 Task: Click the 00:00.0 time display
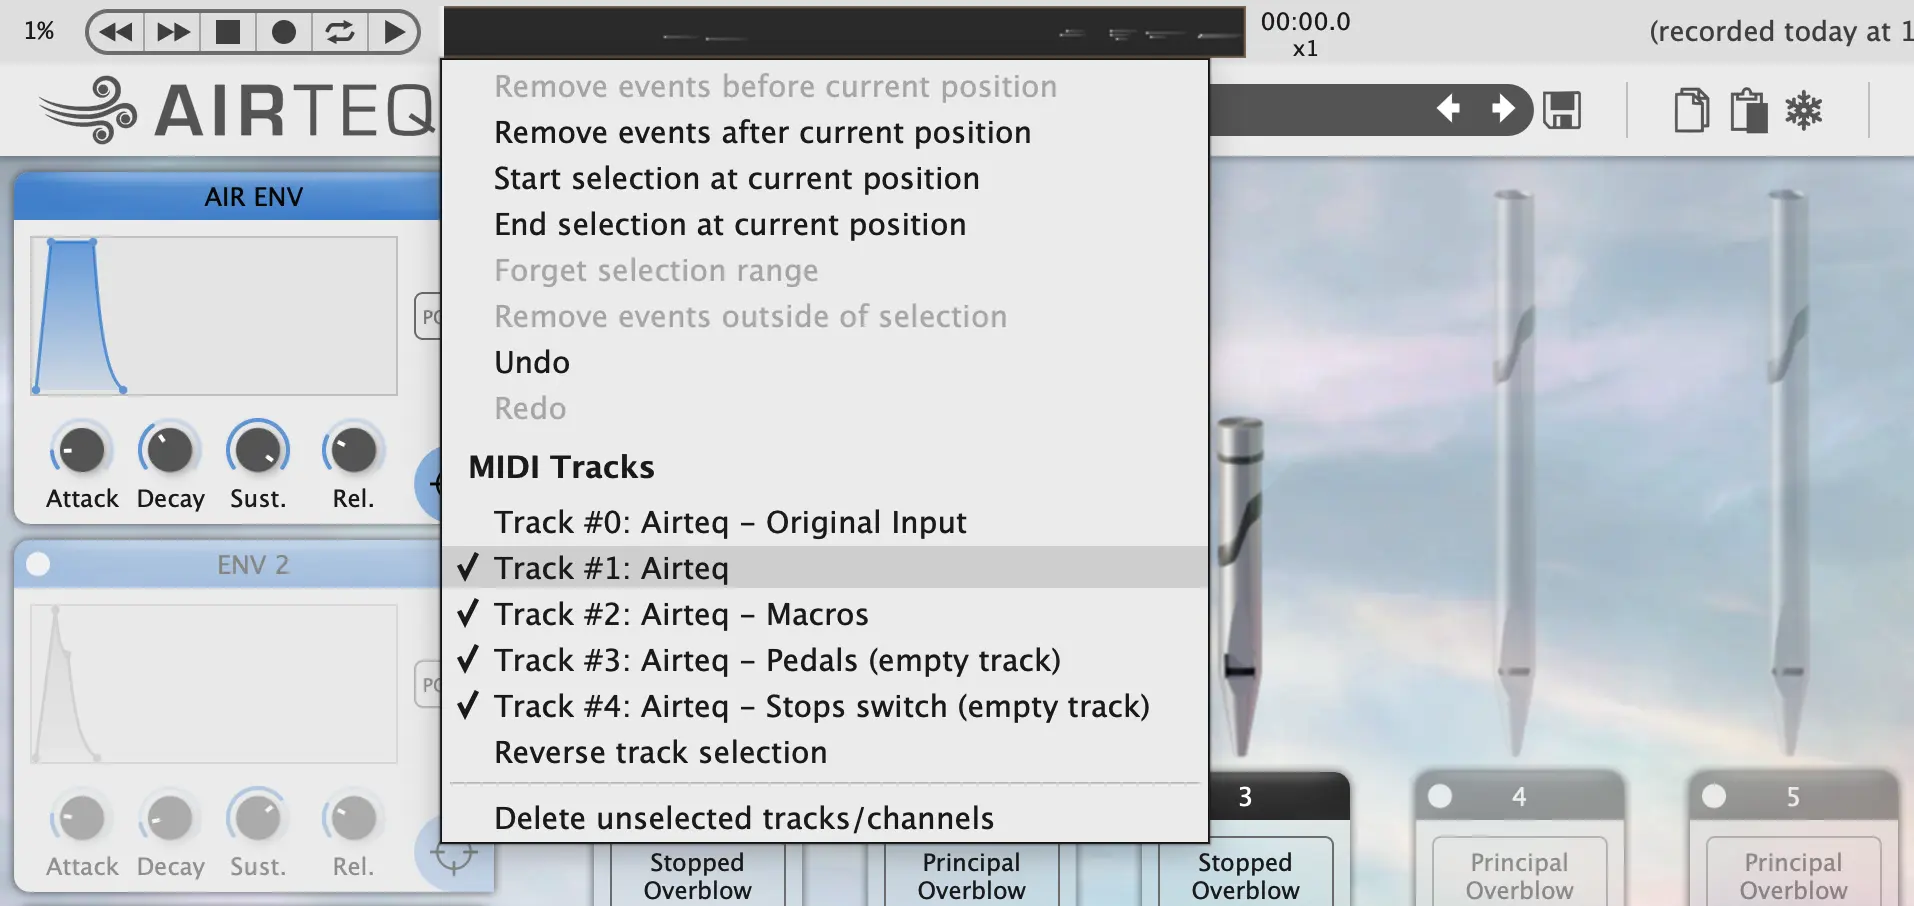1305,21
